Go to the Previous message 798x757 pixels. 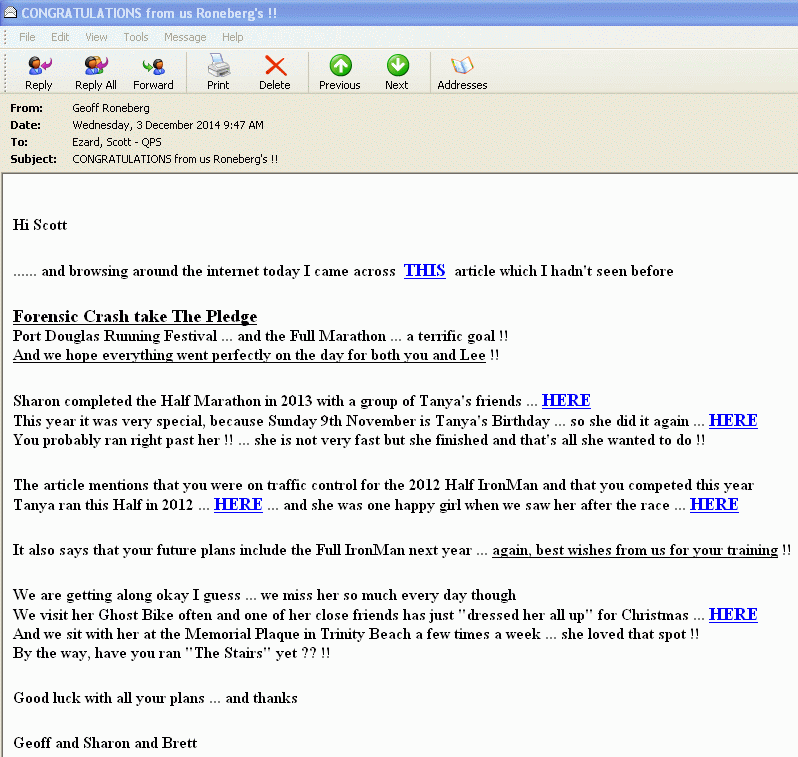[x=339, y=72]
